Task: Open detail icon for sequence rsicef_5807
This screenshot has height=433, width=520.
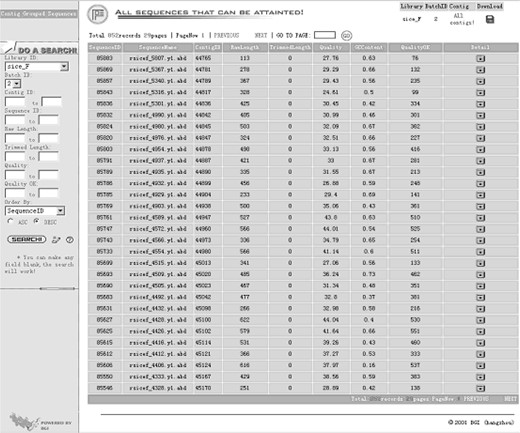Action: [480, 59]
